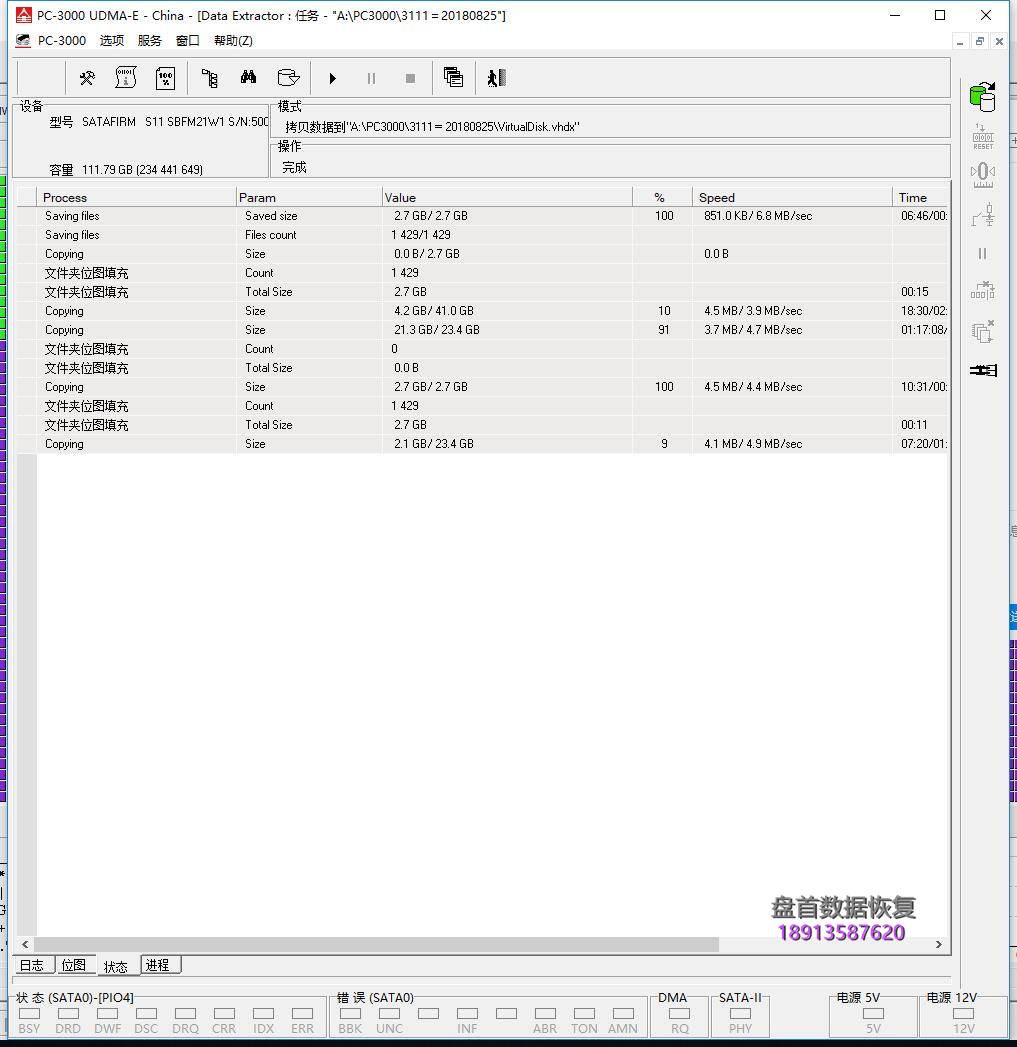This screenshot has height=1047, width=1017.
Task: Switch to the 日志 log tab
Action: point(31,965)
